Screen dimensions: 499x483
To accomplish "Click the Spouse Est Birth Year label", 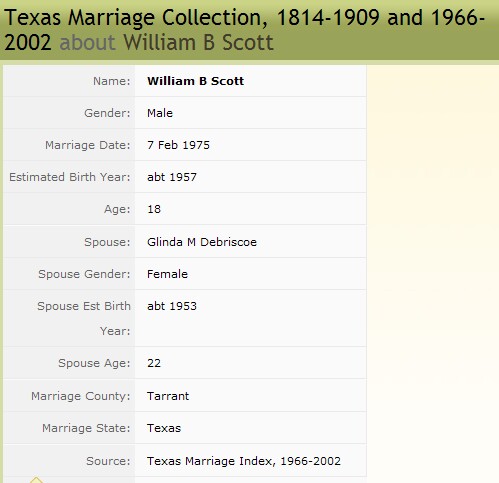I will [x=84, y=318].
